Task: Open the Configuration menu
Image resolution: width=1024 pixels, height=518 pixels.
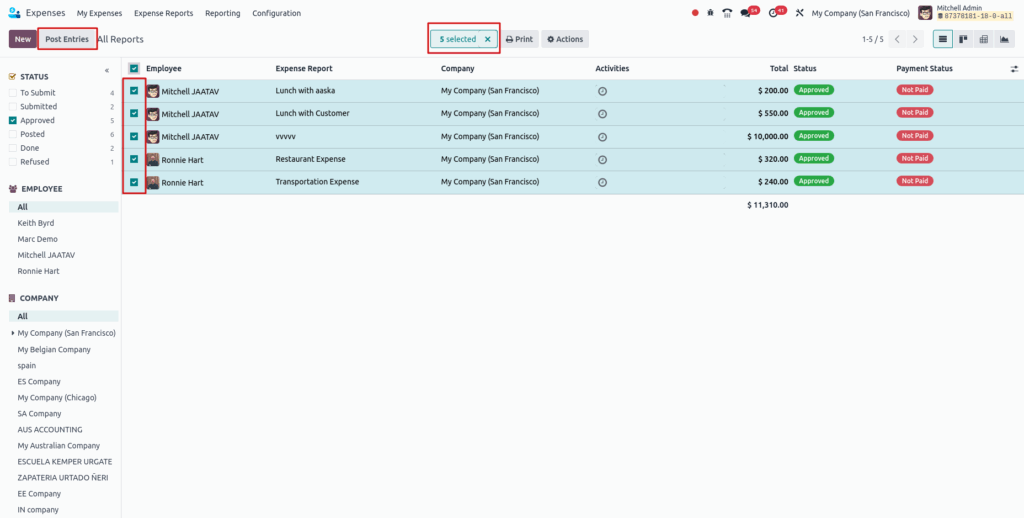Action: click(x=276, y=13)
